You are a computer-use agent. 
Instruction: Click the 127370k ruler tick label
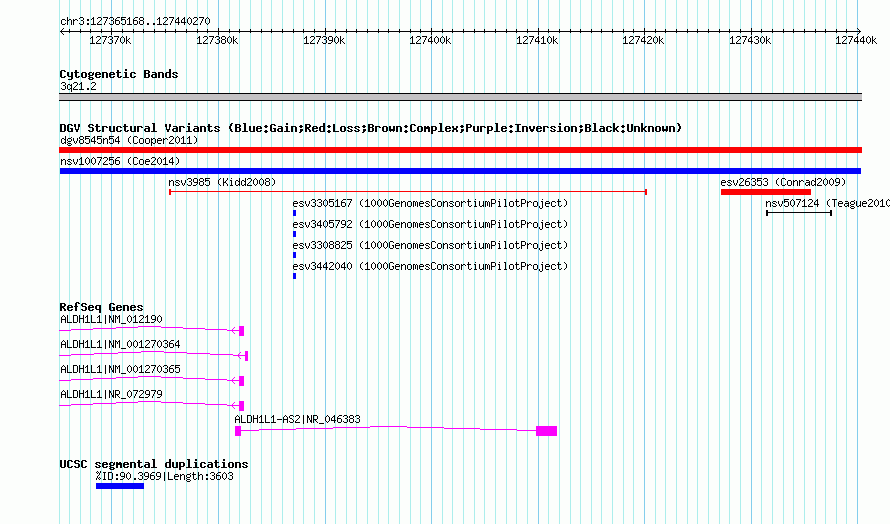pyautogui.click(x=110, y=40)
